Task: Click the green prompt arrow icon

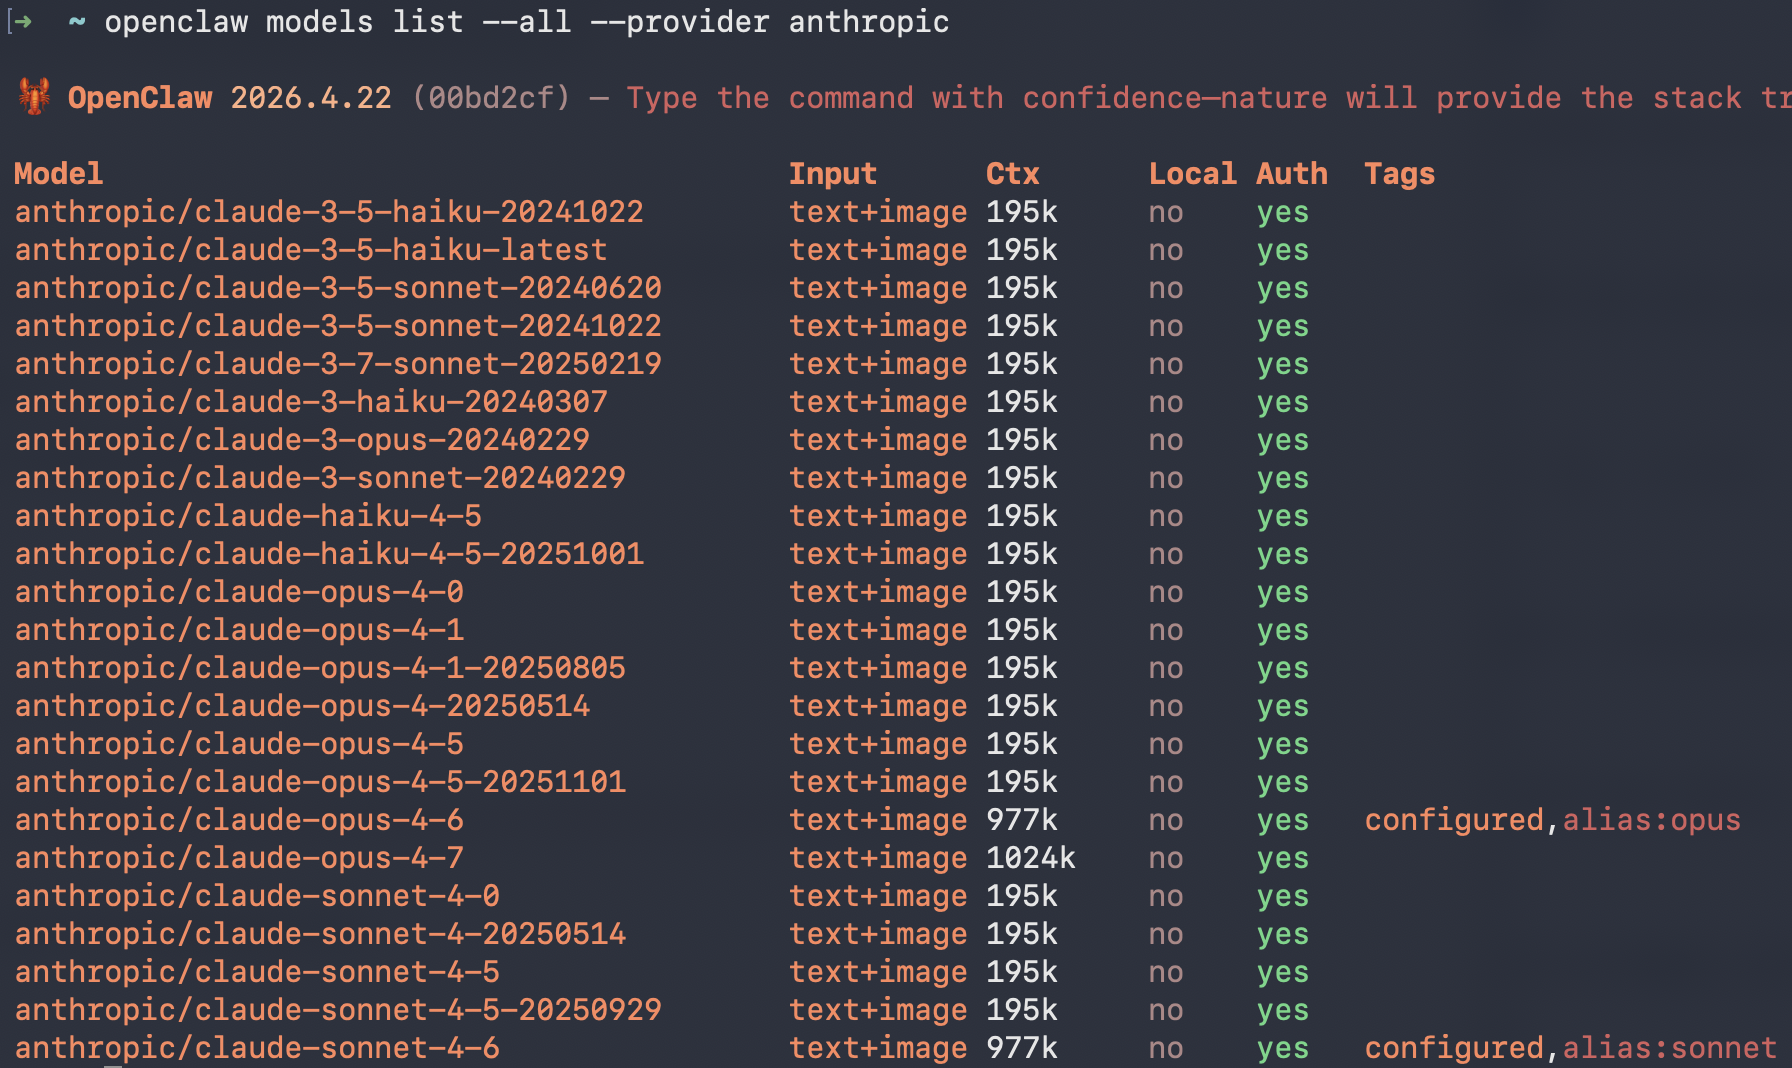Action: click(x=23, y=21)
